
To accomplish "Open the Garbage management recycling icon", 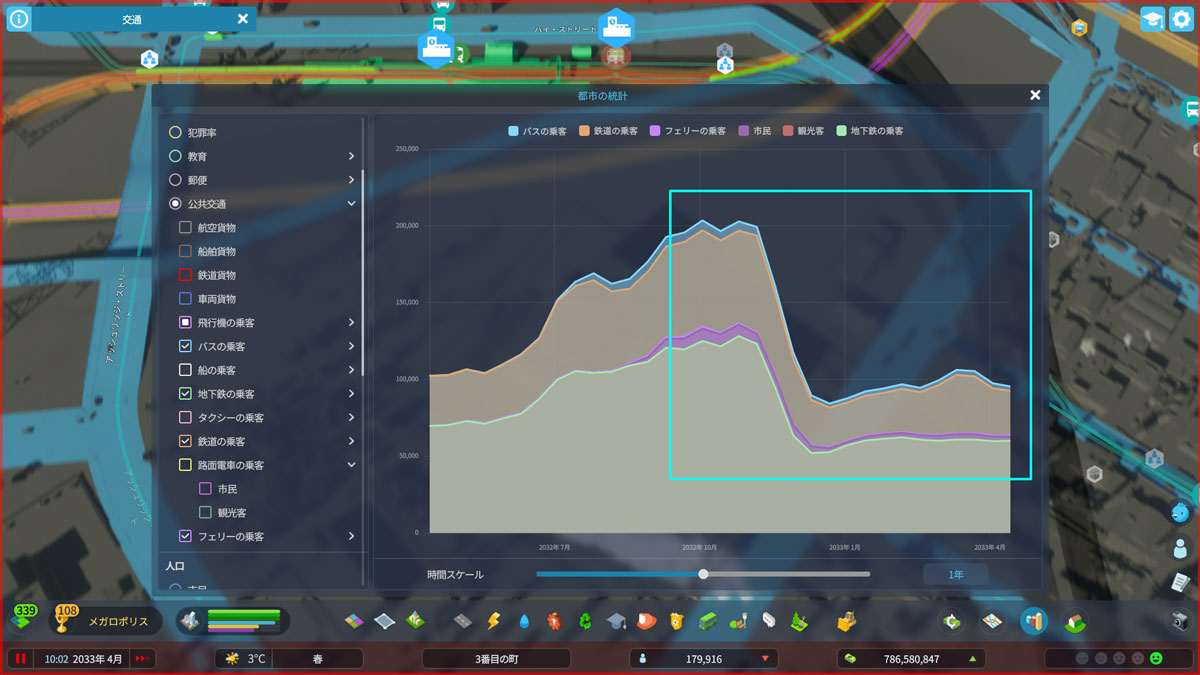I will click(x=586, y=621).
